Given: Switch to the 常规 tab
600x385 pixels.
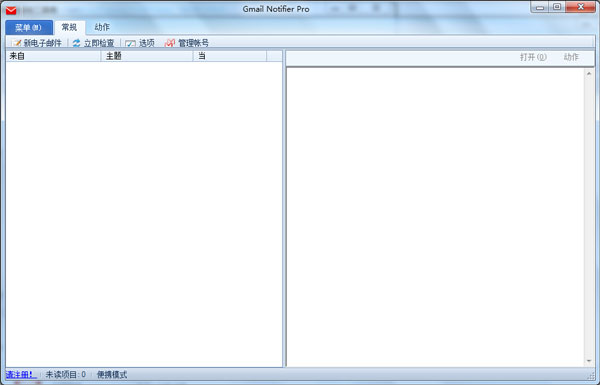Looking at the screenshot, I should point(69,27).
